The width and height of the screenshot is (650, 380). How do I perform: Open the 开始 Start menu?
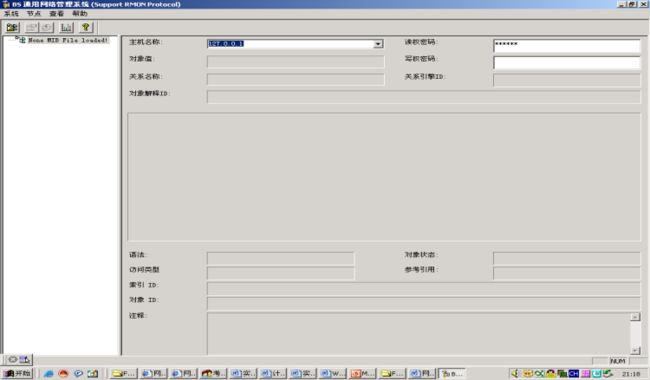coord(17,373)
